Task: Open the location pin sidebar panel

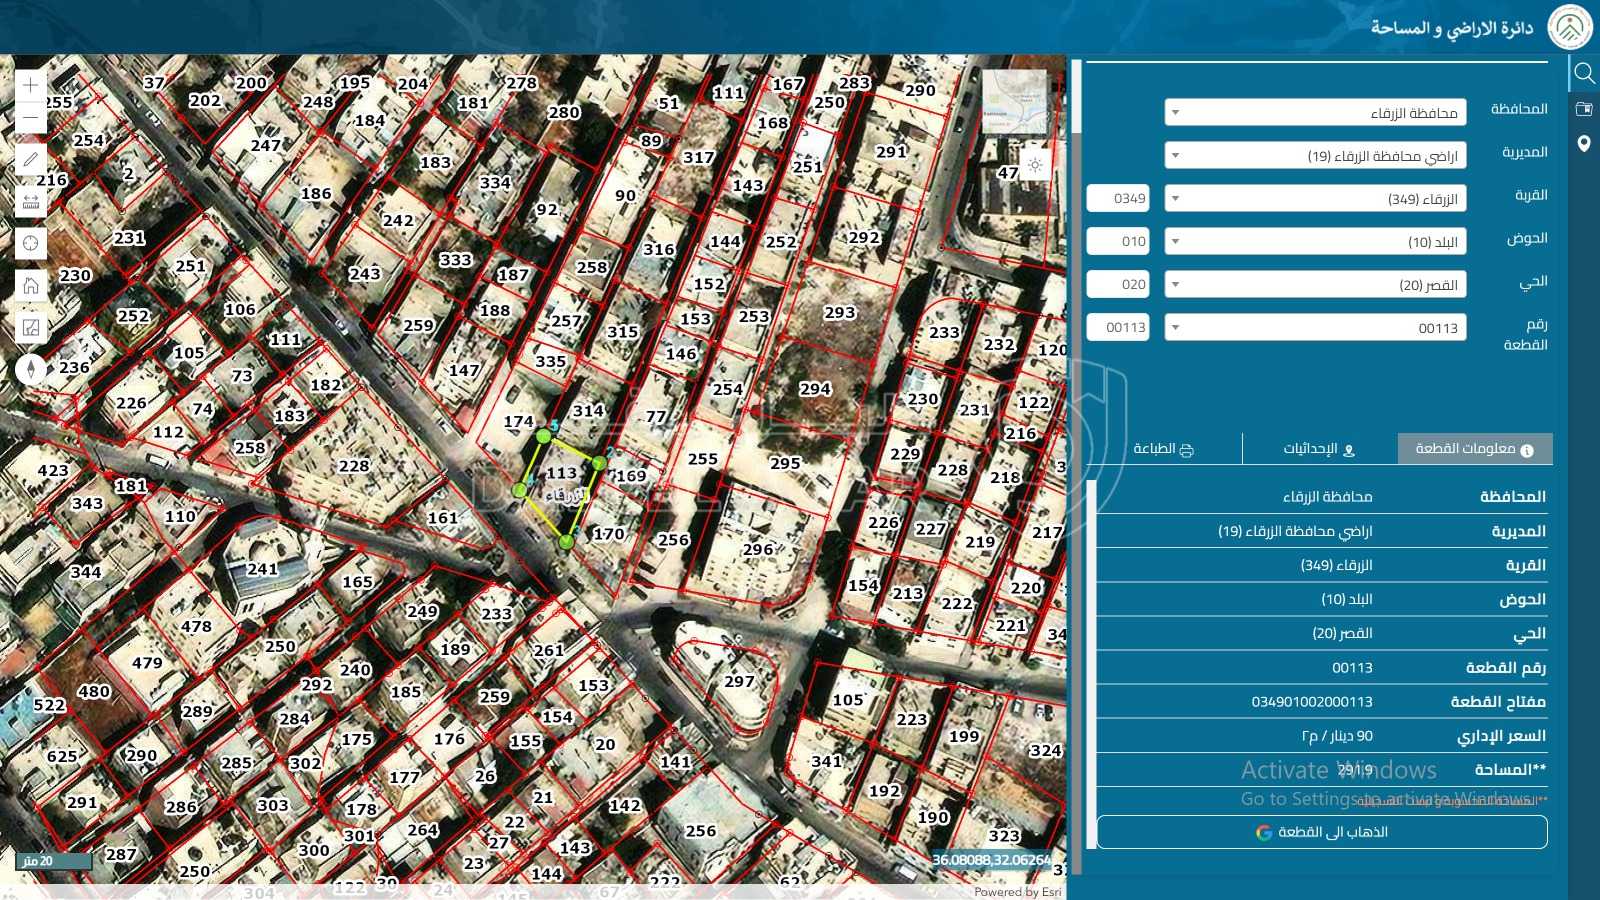Action: (x=1584, y=144)
